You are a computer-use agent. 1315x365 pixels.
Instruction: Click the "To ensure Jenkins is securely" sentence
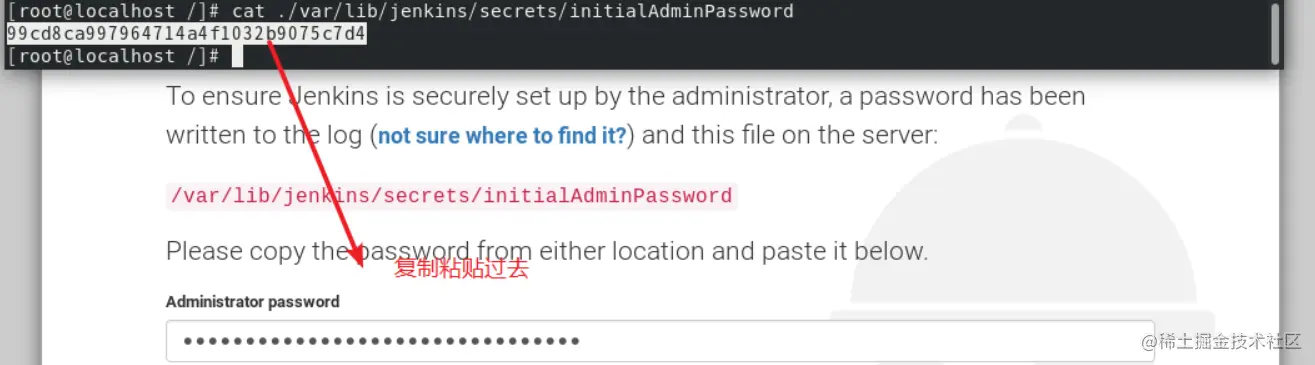click(625, 97)
